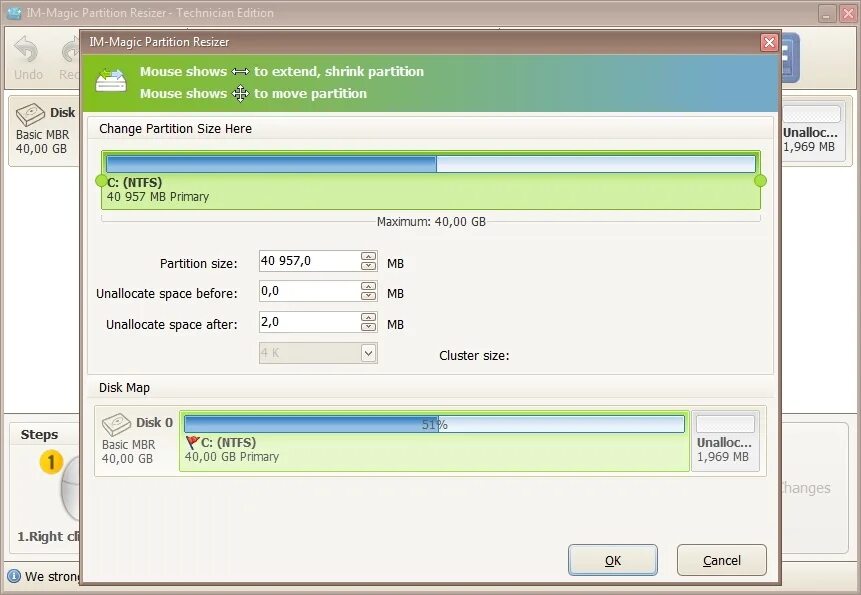This screenshot has width=861, height=595.
Task: Close the IM-Magic Partition Resizer dialog
Action: pos(769,42)
